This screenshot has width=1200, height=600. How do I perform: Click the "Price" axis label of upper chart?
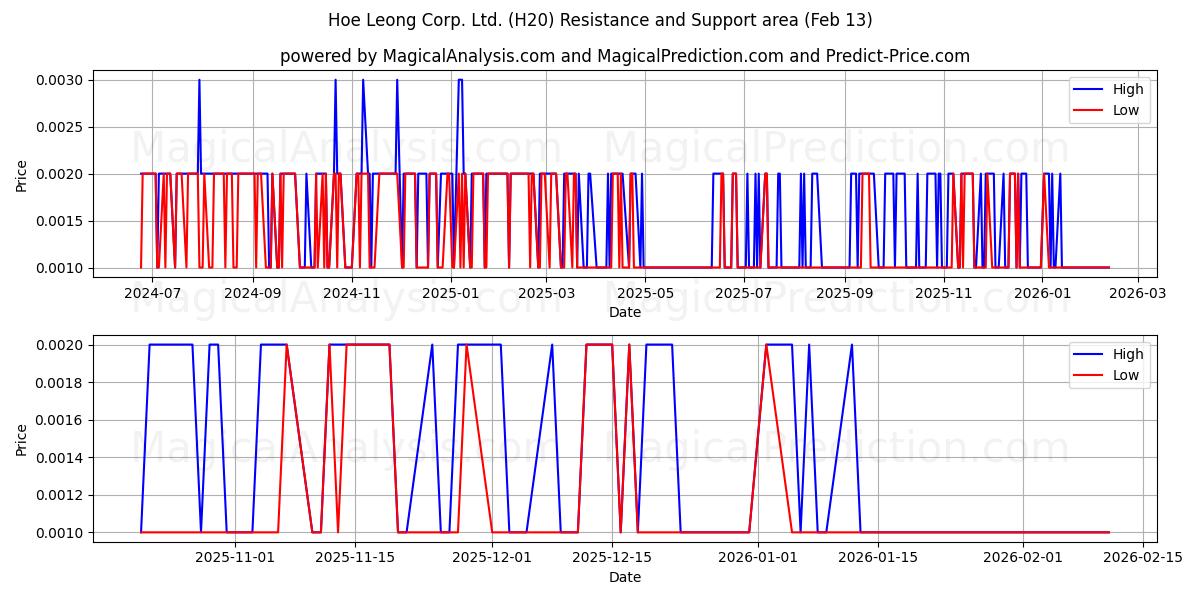tap(22, 174)
